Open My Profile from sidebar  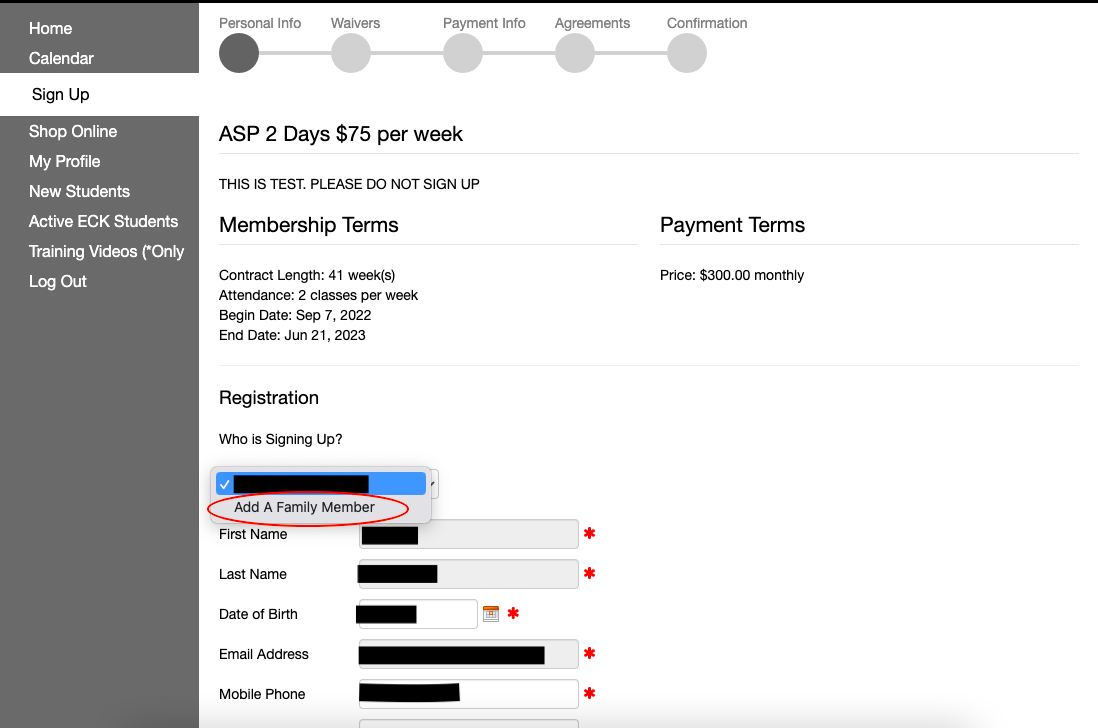[x=64, y=162]
